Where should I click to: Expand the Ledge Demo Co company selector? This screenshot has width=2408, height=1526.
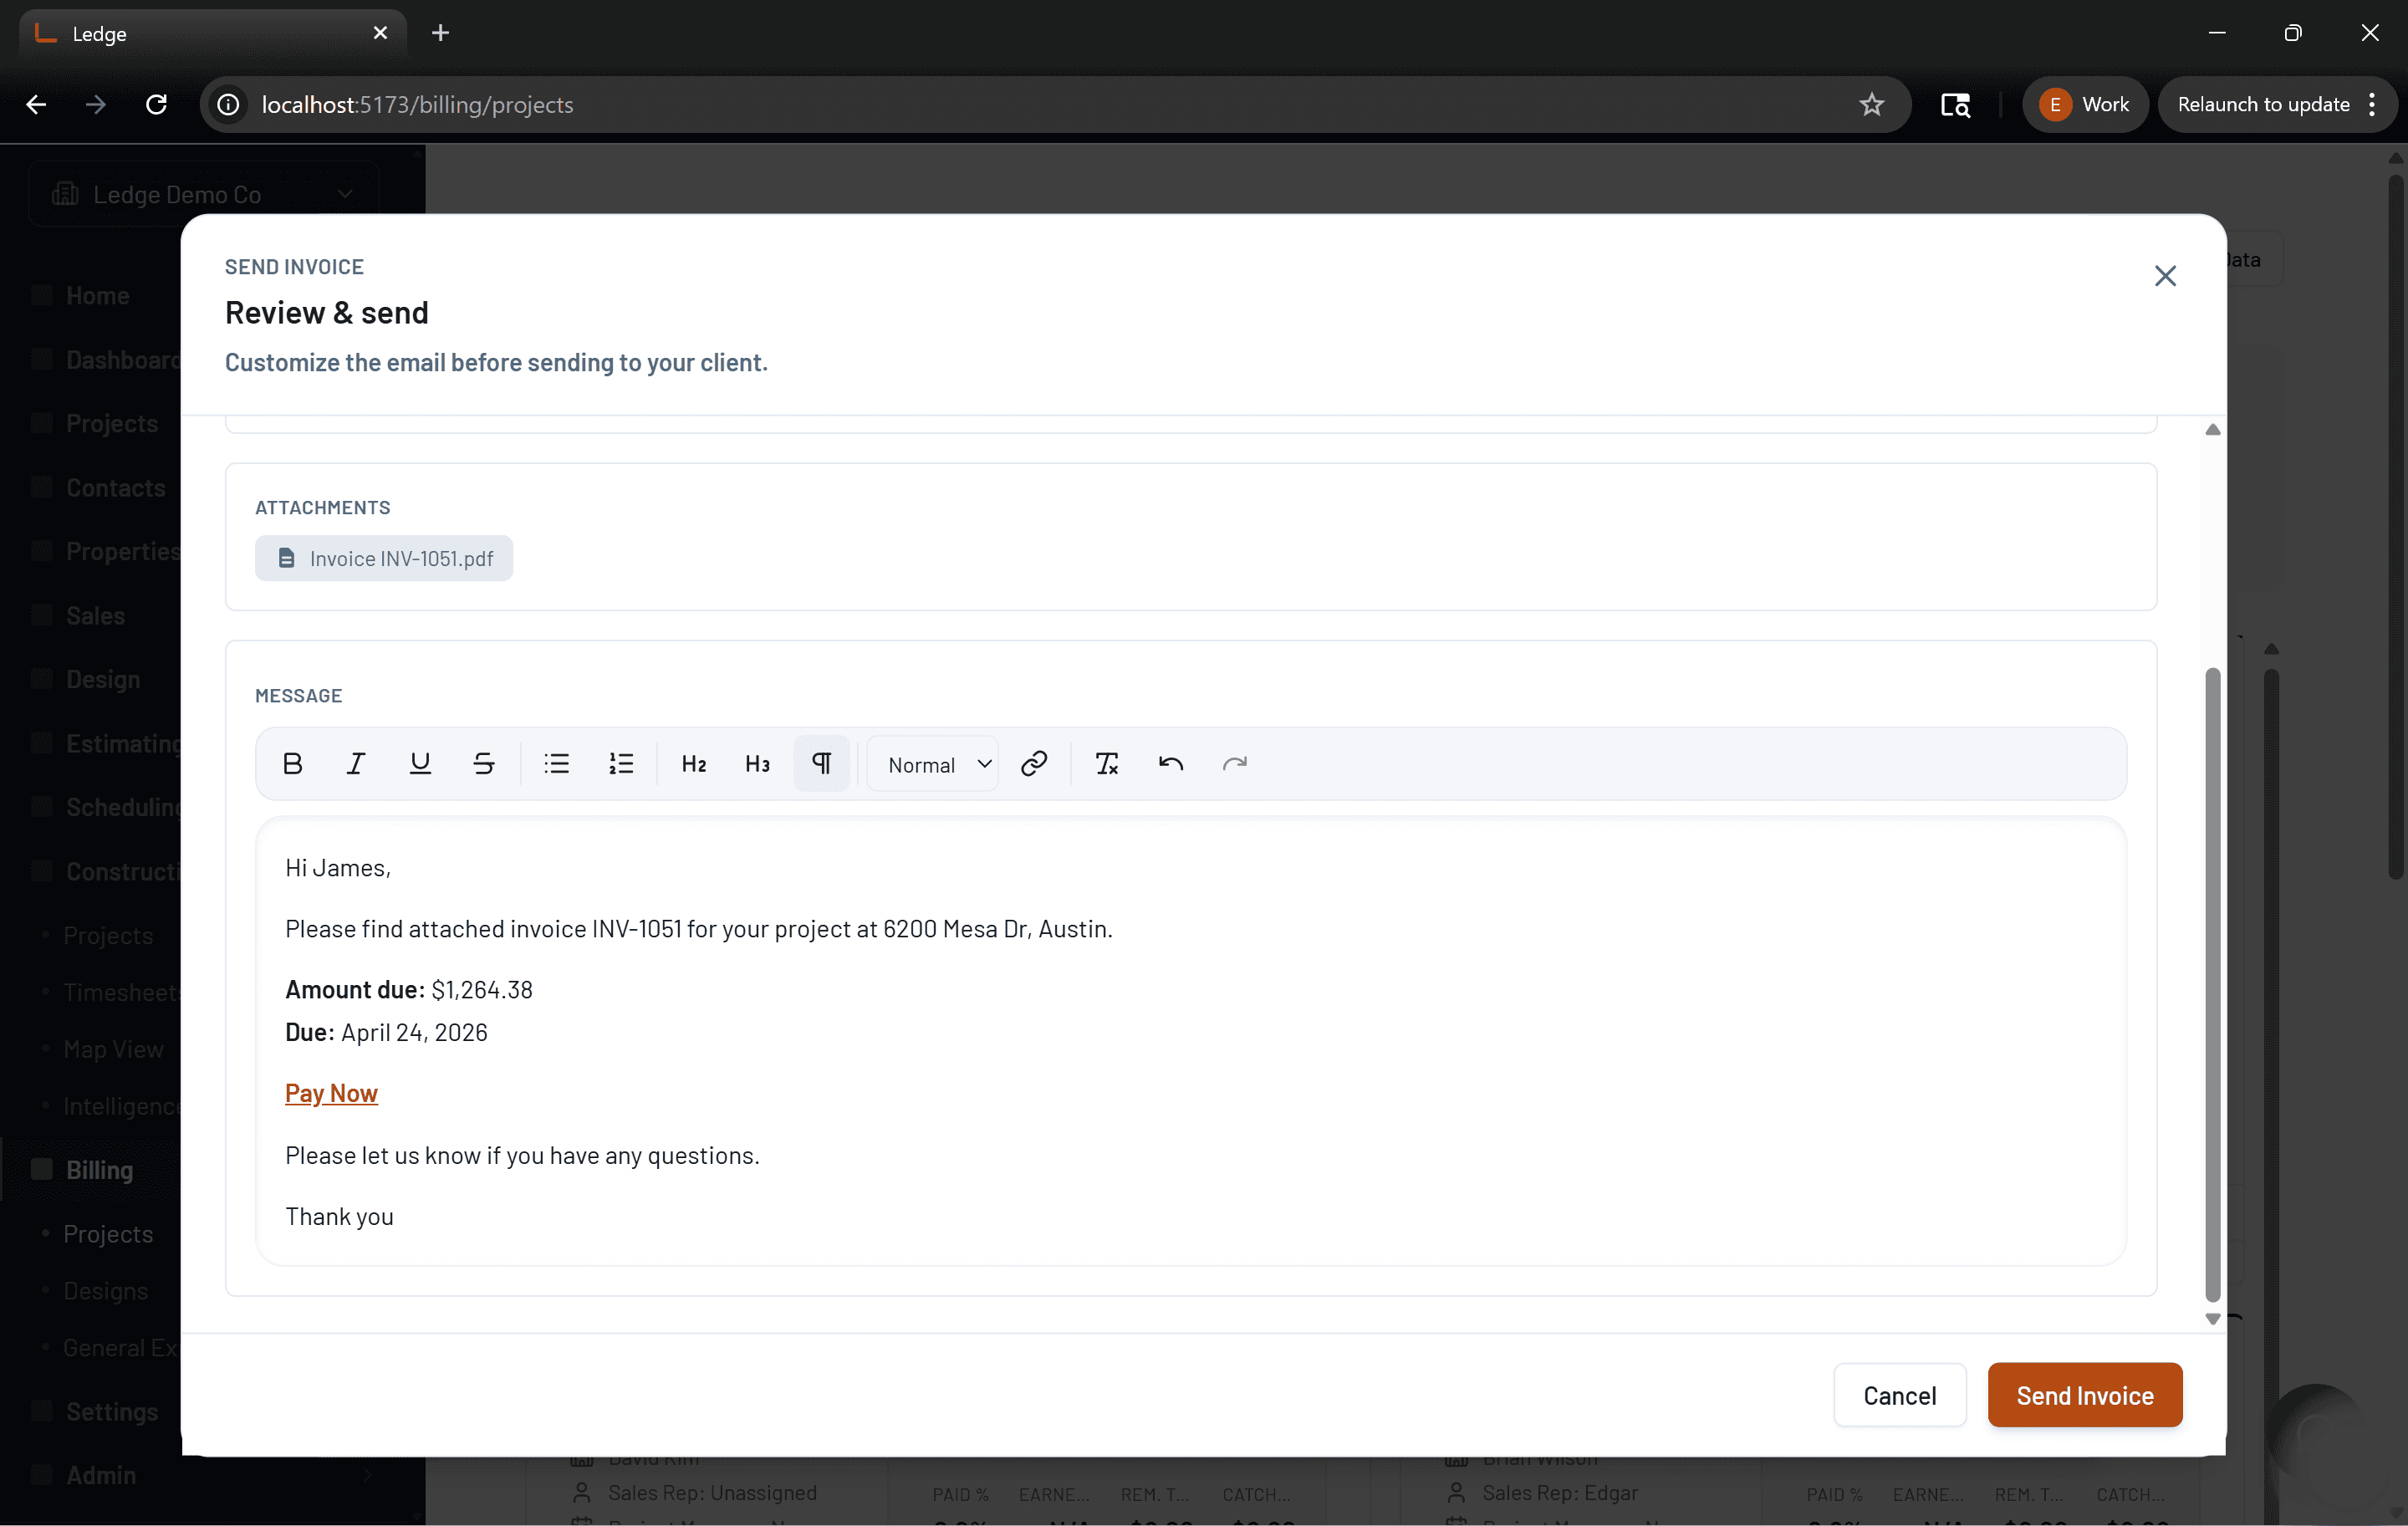click(x=204, y=194)
